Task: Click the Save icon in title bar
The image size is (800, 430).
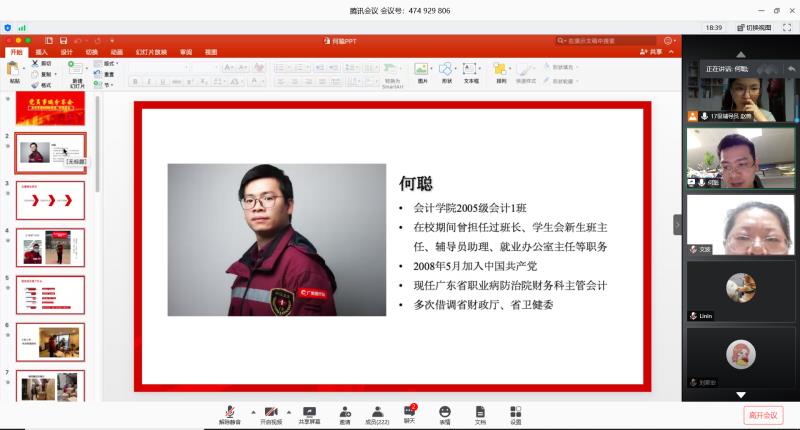Action: click(63, 40)
